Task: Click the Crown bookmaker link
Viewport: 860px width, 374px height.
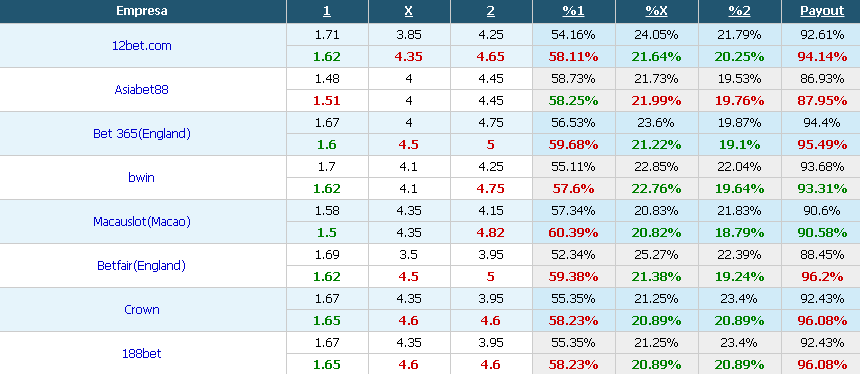Action: 142,309
